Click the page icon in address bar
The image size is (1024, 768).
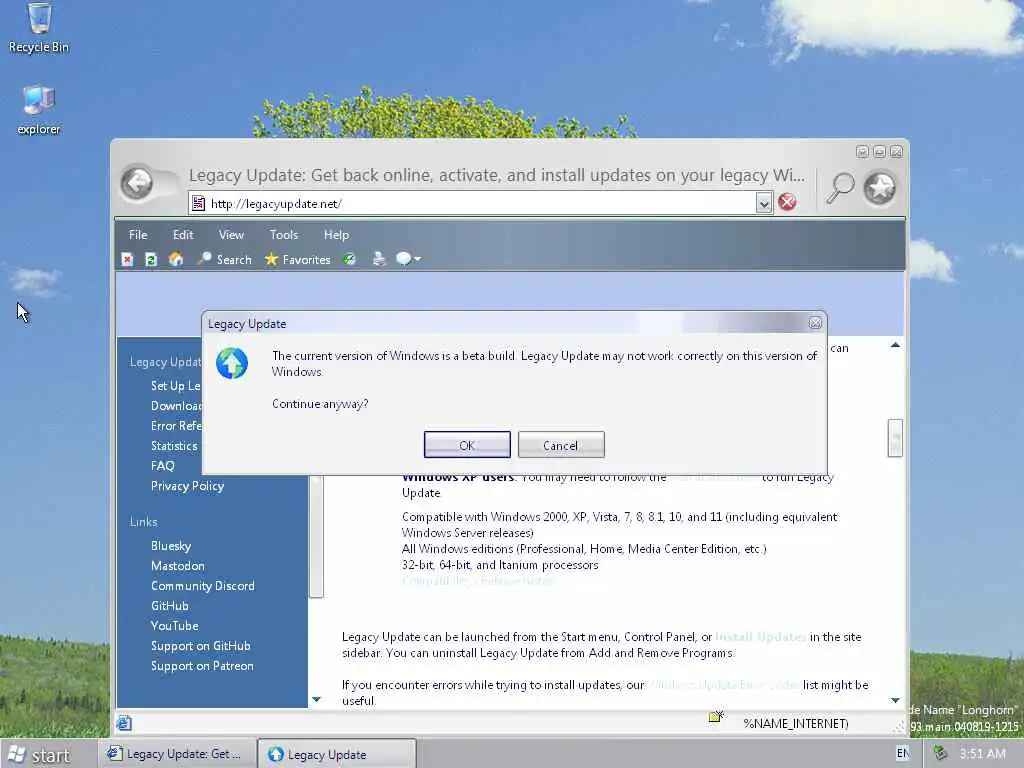coord(199,204)
